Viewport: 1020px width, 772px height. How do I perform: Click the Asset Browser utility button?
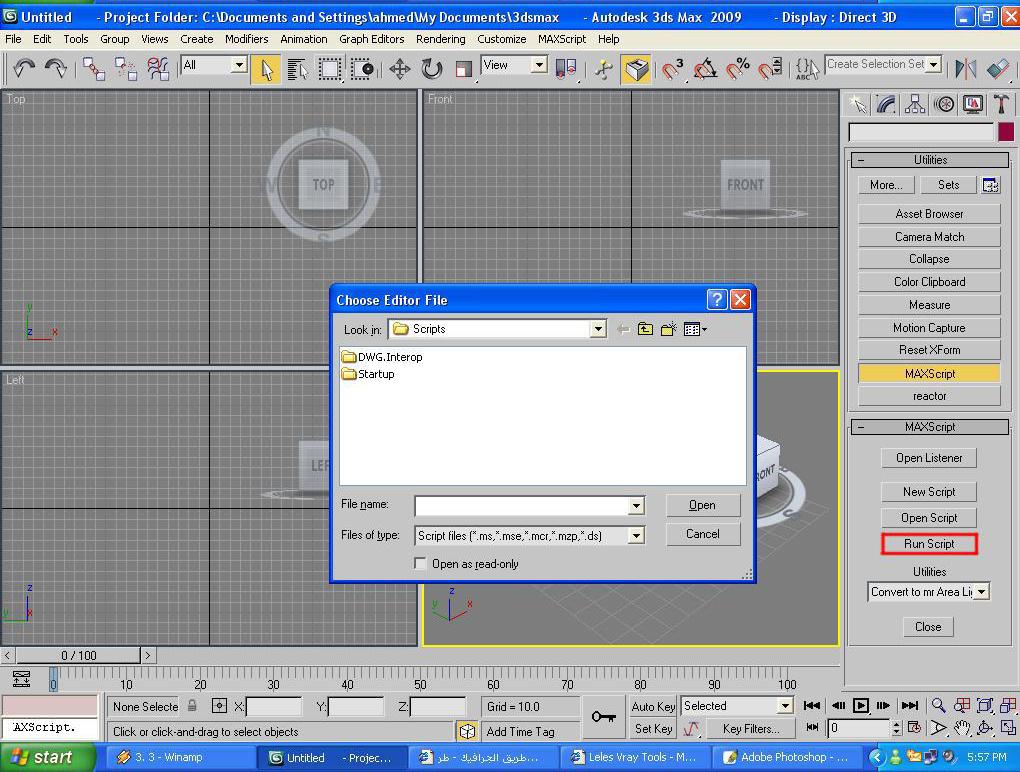[x=929, y=214]
